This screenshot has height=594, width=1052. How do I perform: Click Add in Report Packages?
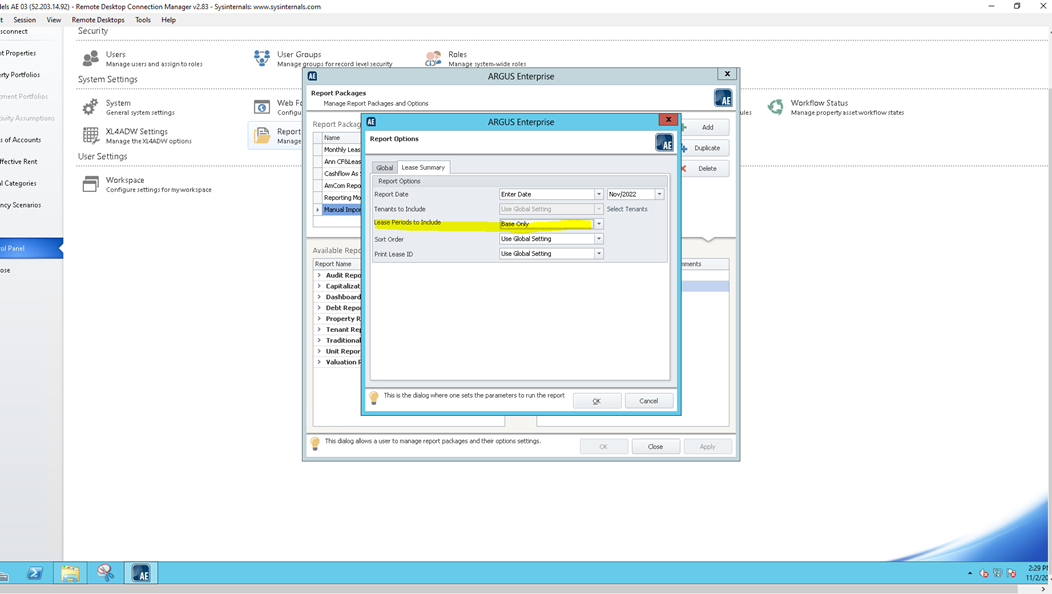[704, 128]
